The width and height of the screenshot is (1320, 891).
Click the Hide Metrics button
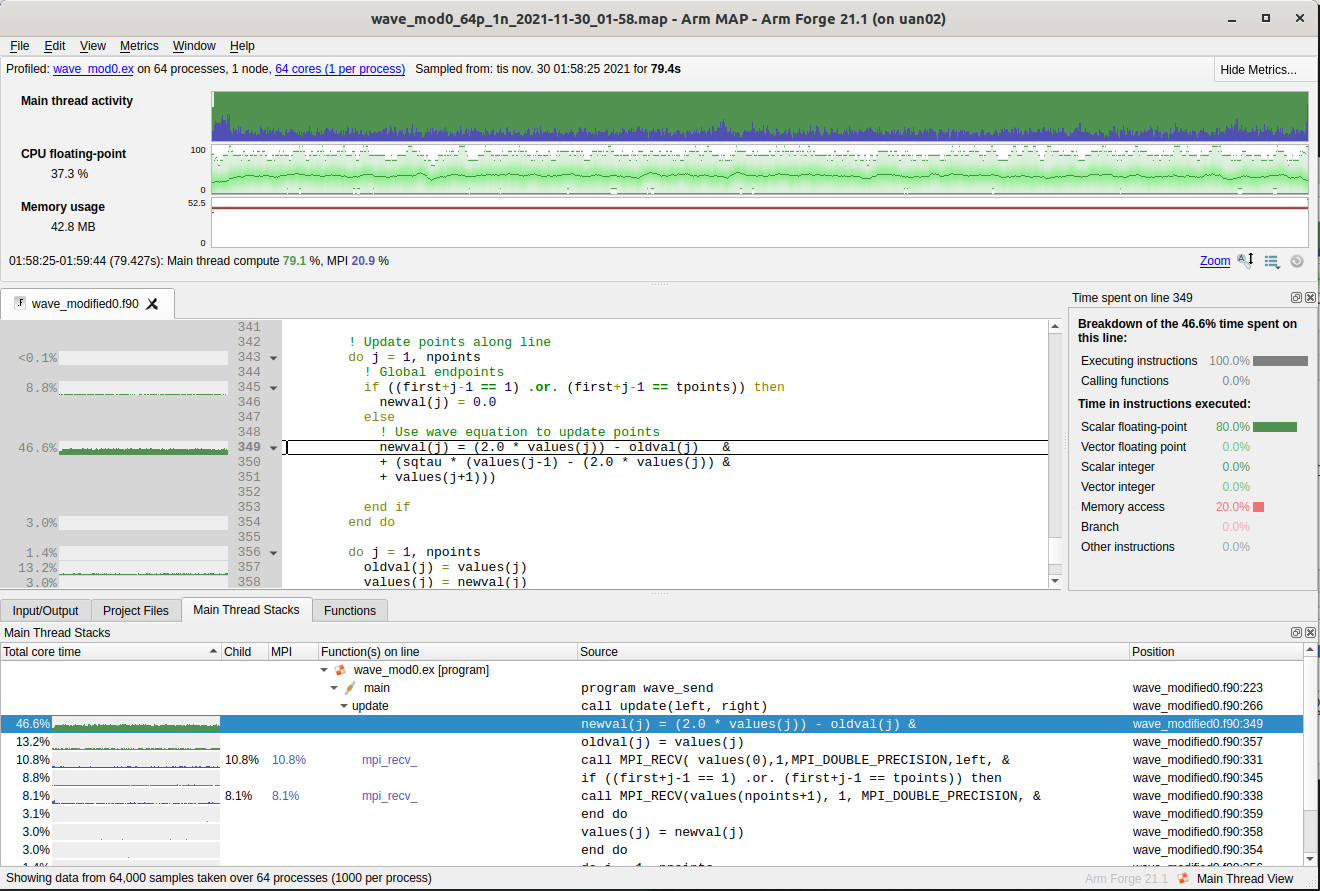pyautogui.click(x=1257, y=70)
